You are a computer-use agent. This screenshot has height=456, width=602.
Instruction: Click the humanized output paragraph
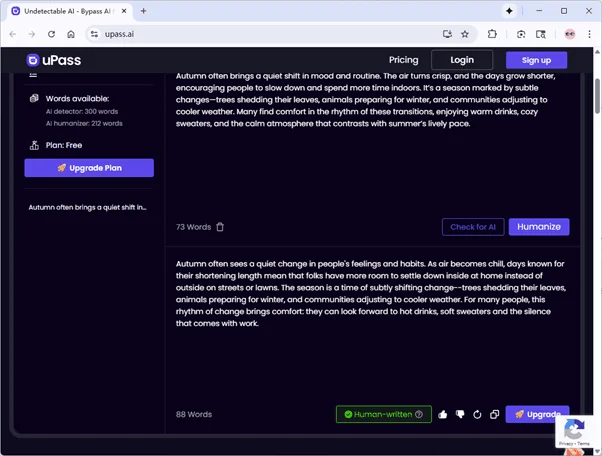371,294
